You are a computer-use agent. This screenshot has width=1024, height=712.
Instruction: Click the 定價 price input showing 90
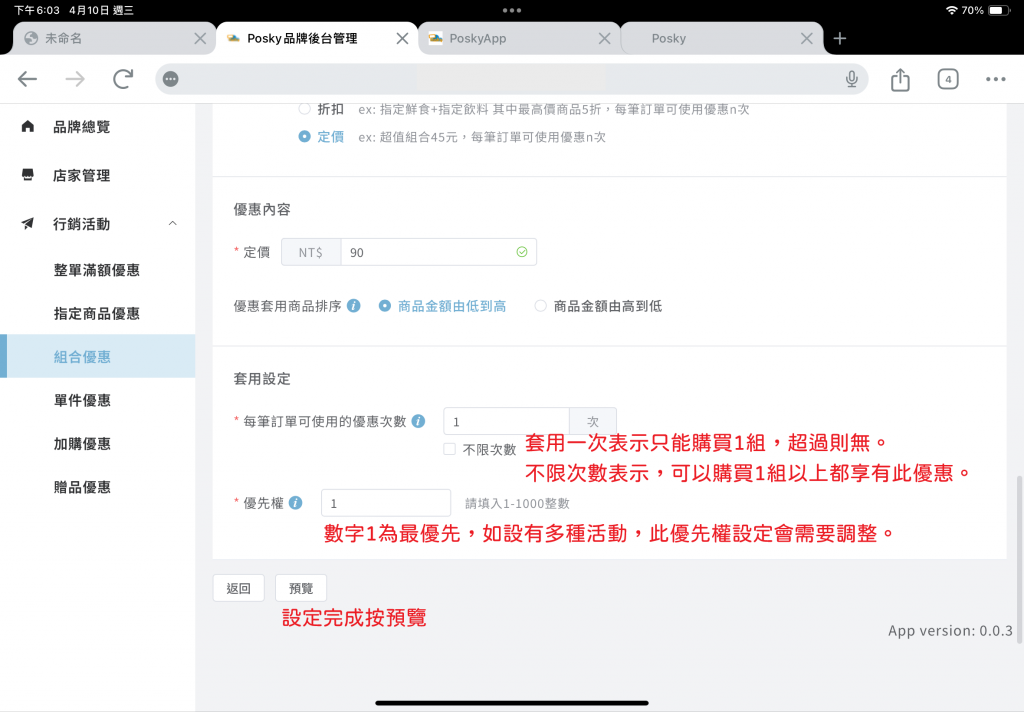tap(438, 252)
